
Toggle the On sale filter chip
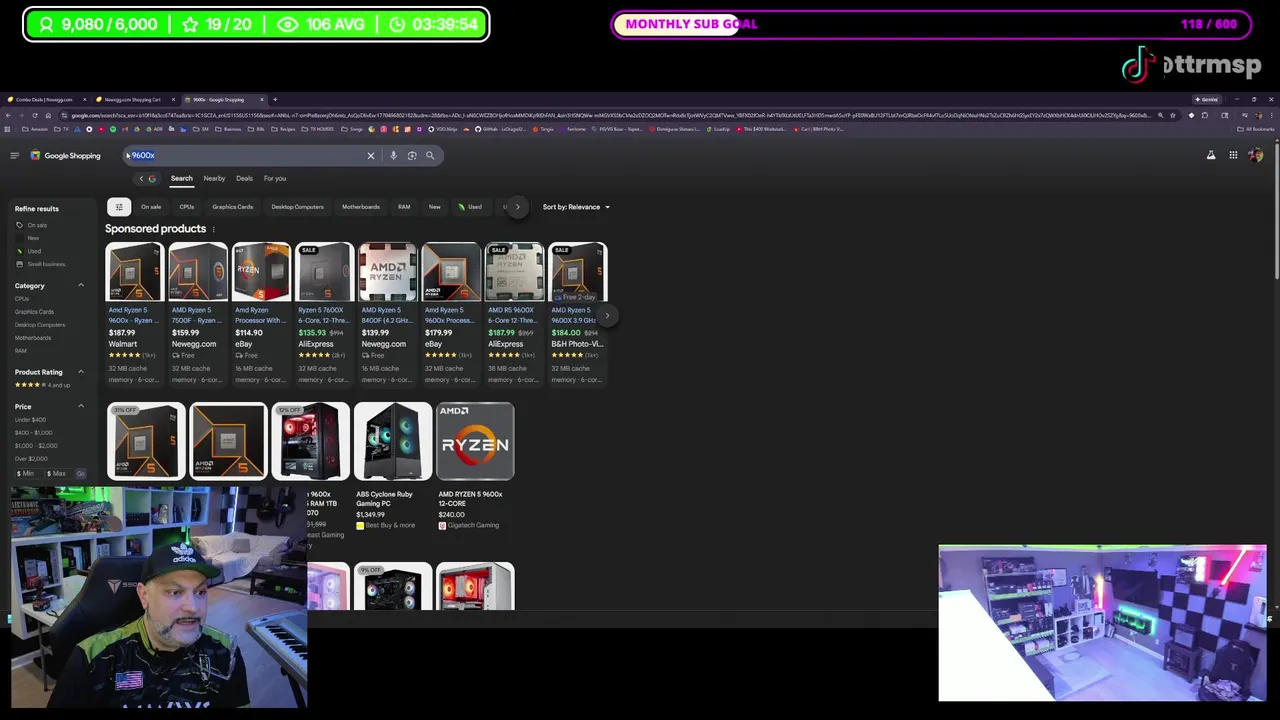pos(151,207)
